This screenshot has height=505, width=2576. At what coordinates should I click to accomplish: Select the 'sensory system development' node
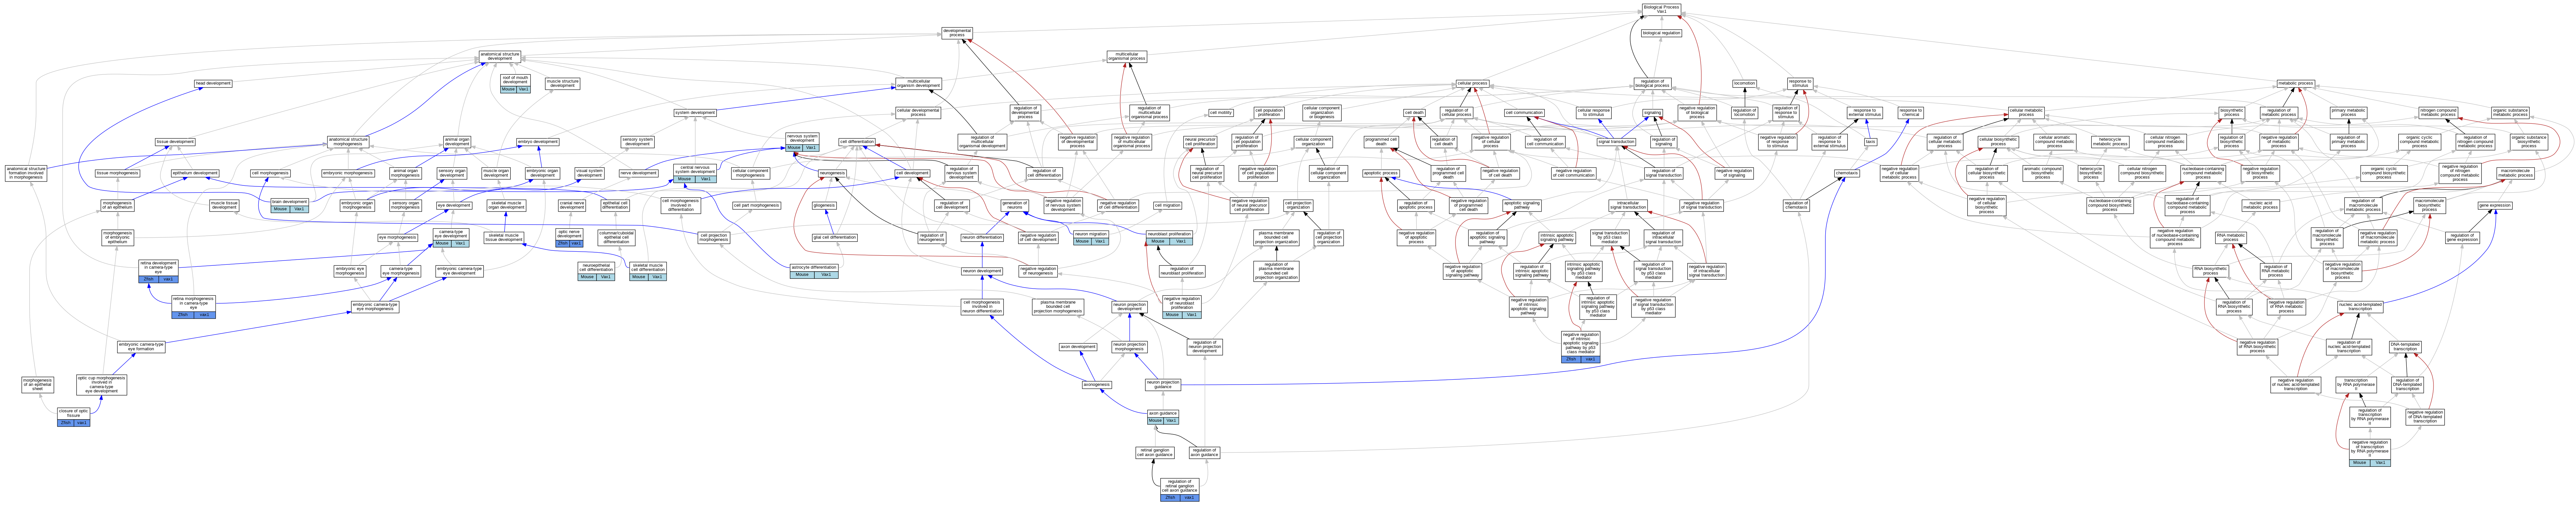coord(637,142)
